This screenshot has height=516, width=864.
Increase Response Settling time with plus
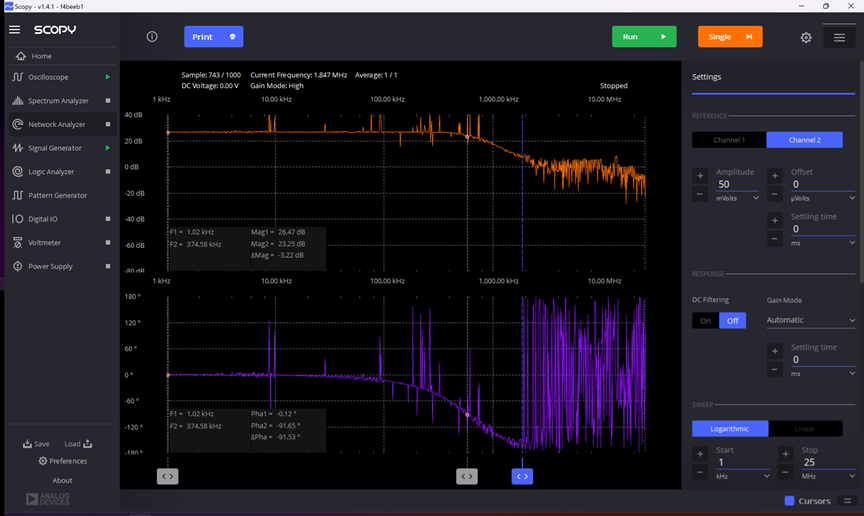pos(775,351)
